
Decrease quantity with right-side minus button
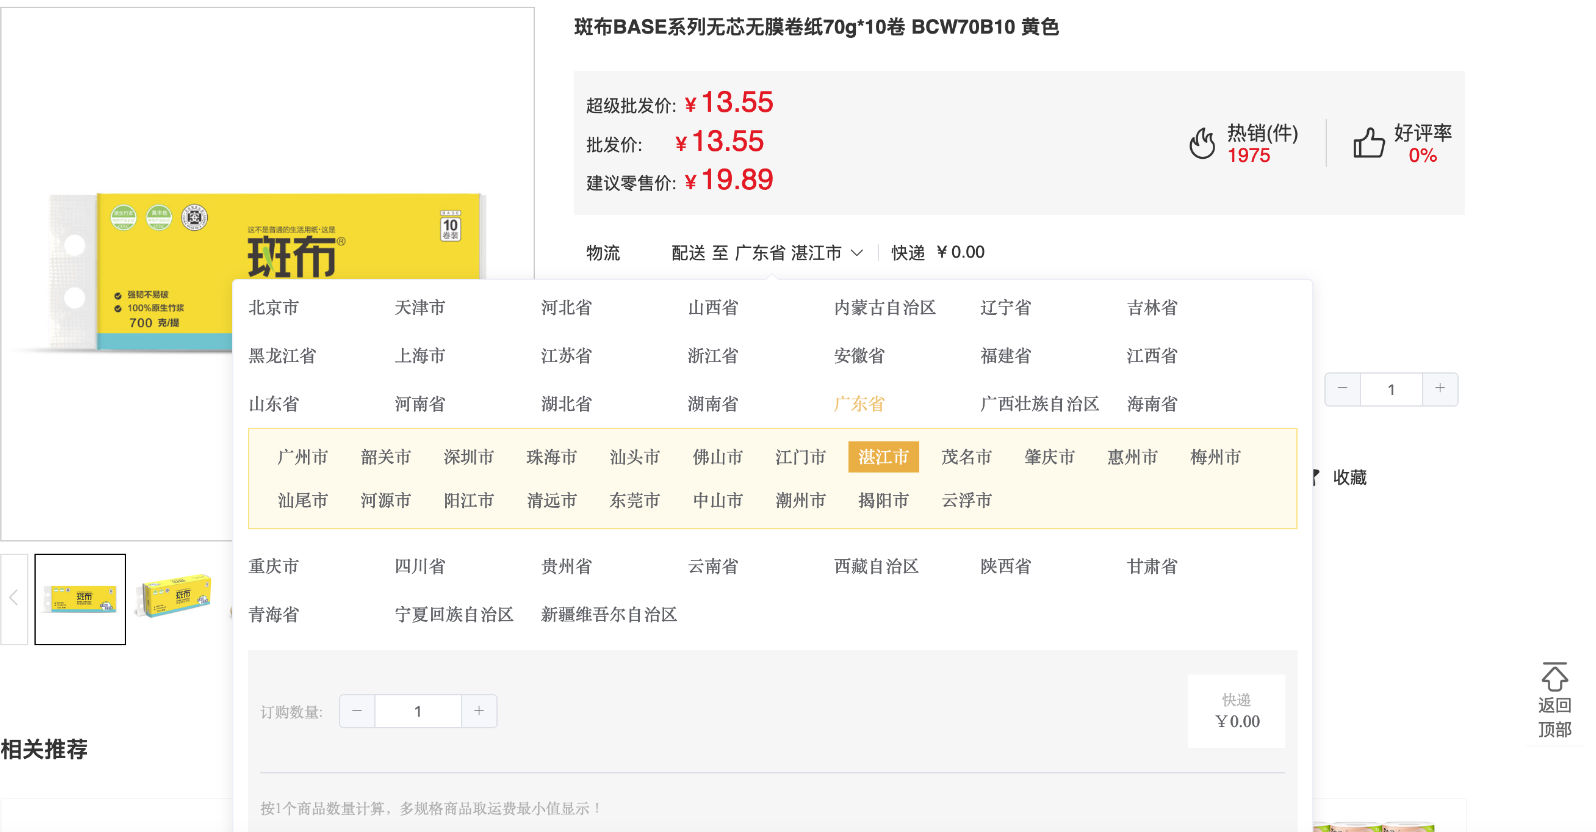(x=1342, y=389)
